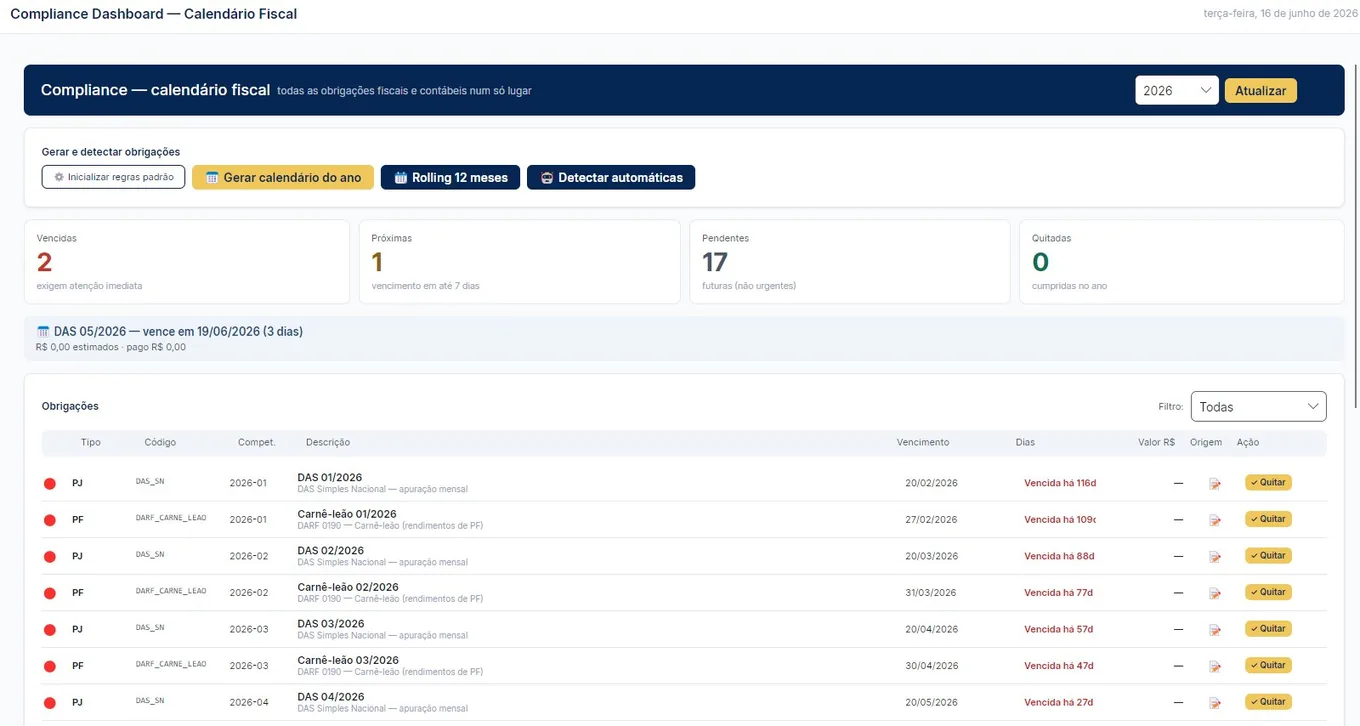Open origin document icon for DAS 04/2026
The width and height of the screenshot is (1360, 726).
[x=1215, y=703]
